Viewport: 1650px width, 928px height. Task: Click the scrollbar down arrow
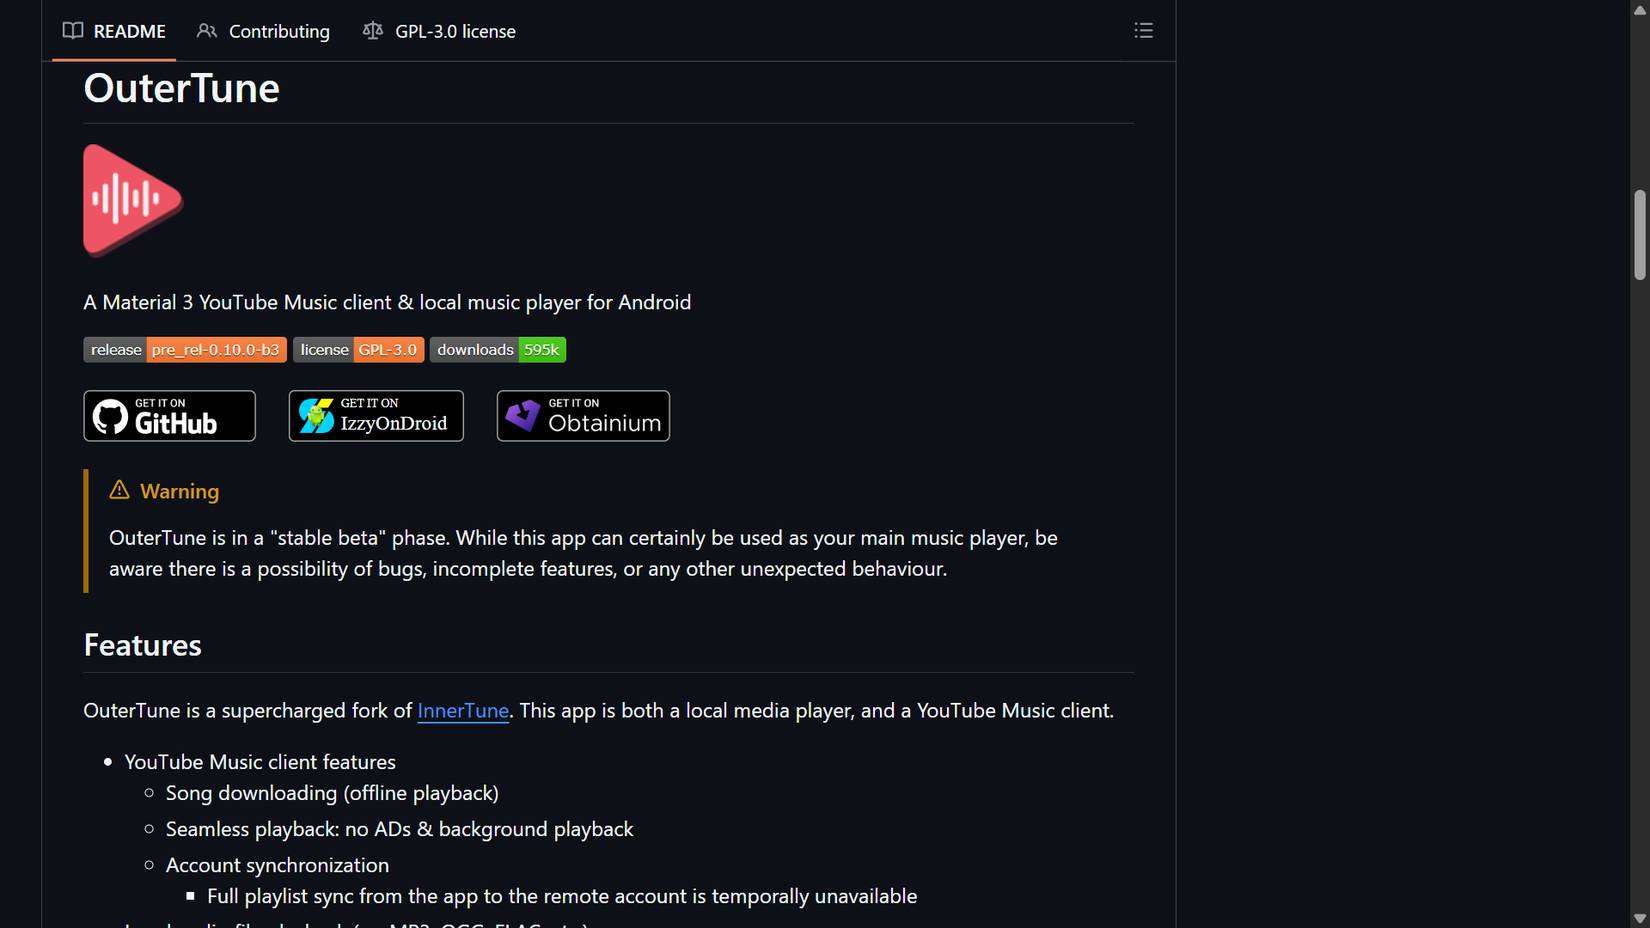pyautogui.click(x=1639, y=918)
